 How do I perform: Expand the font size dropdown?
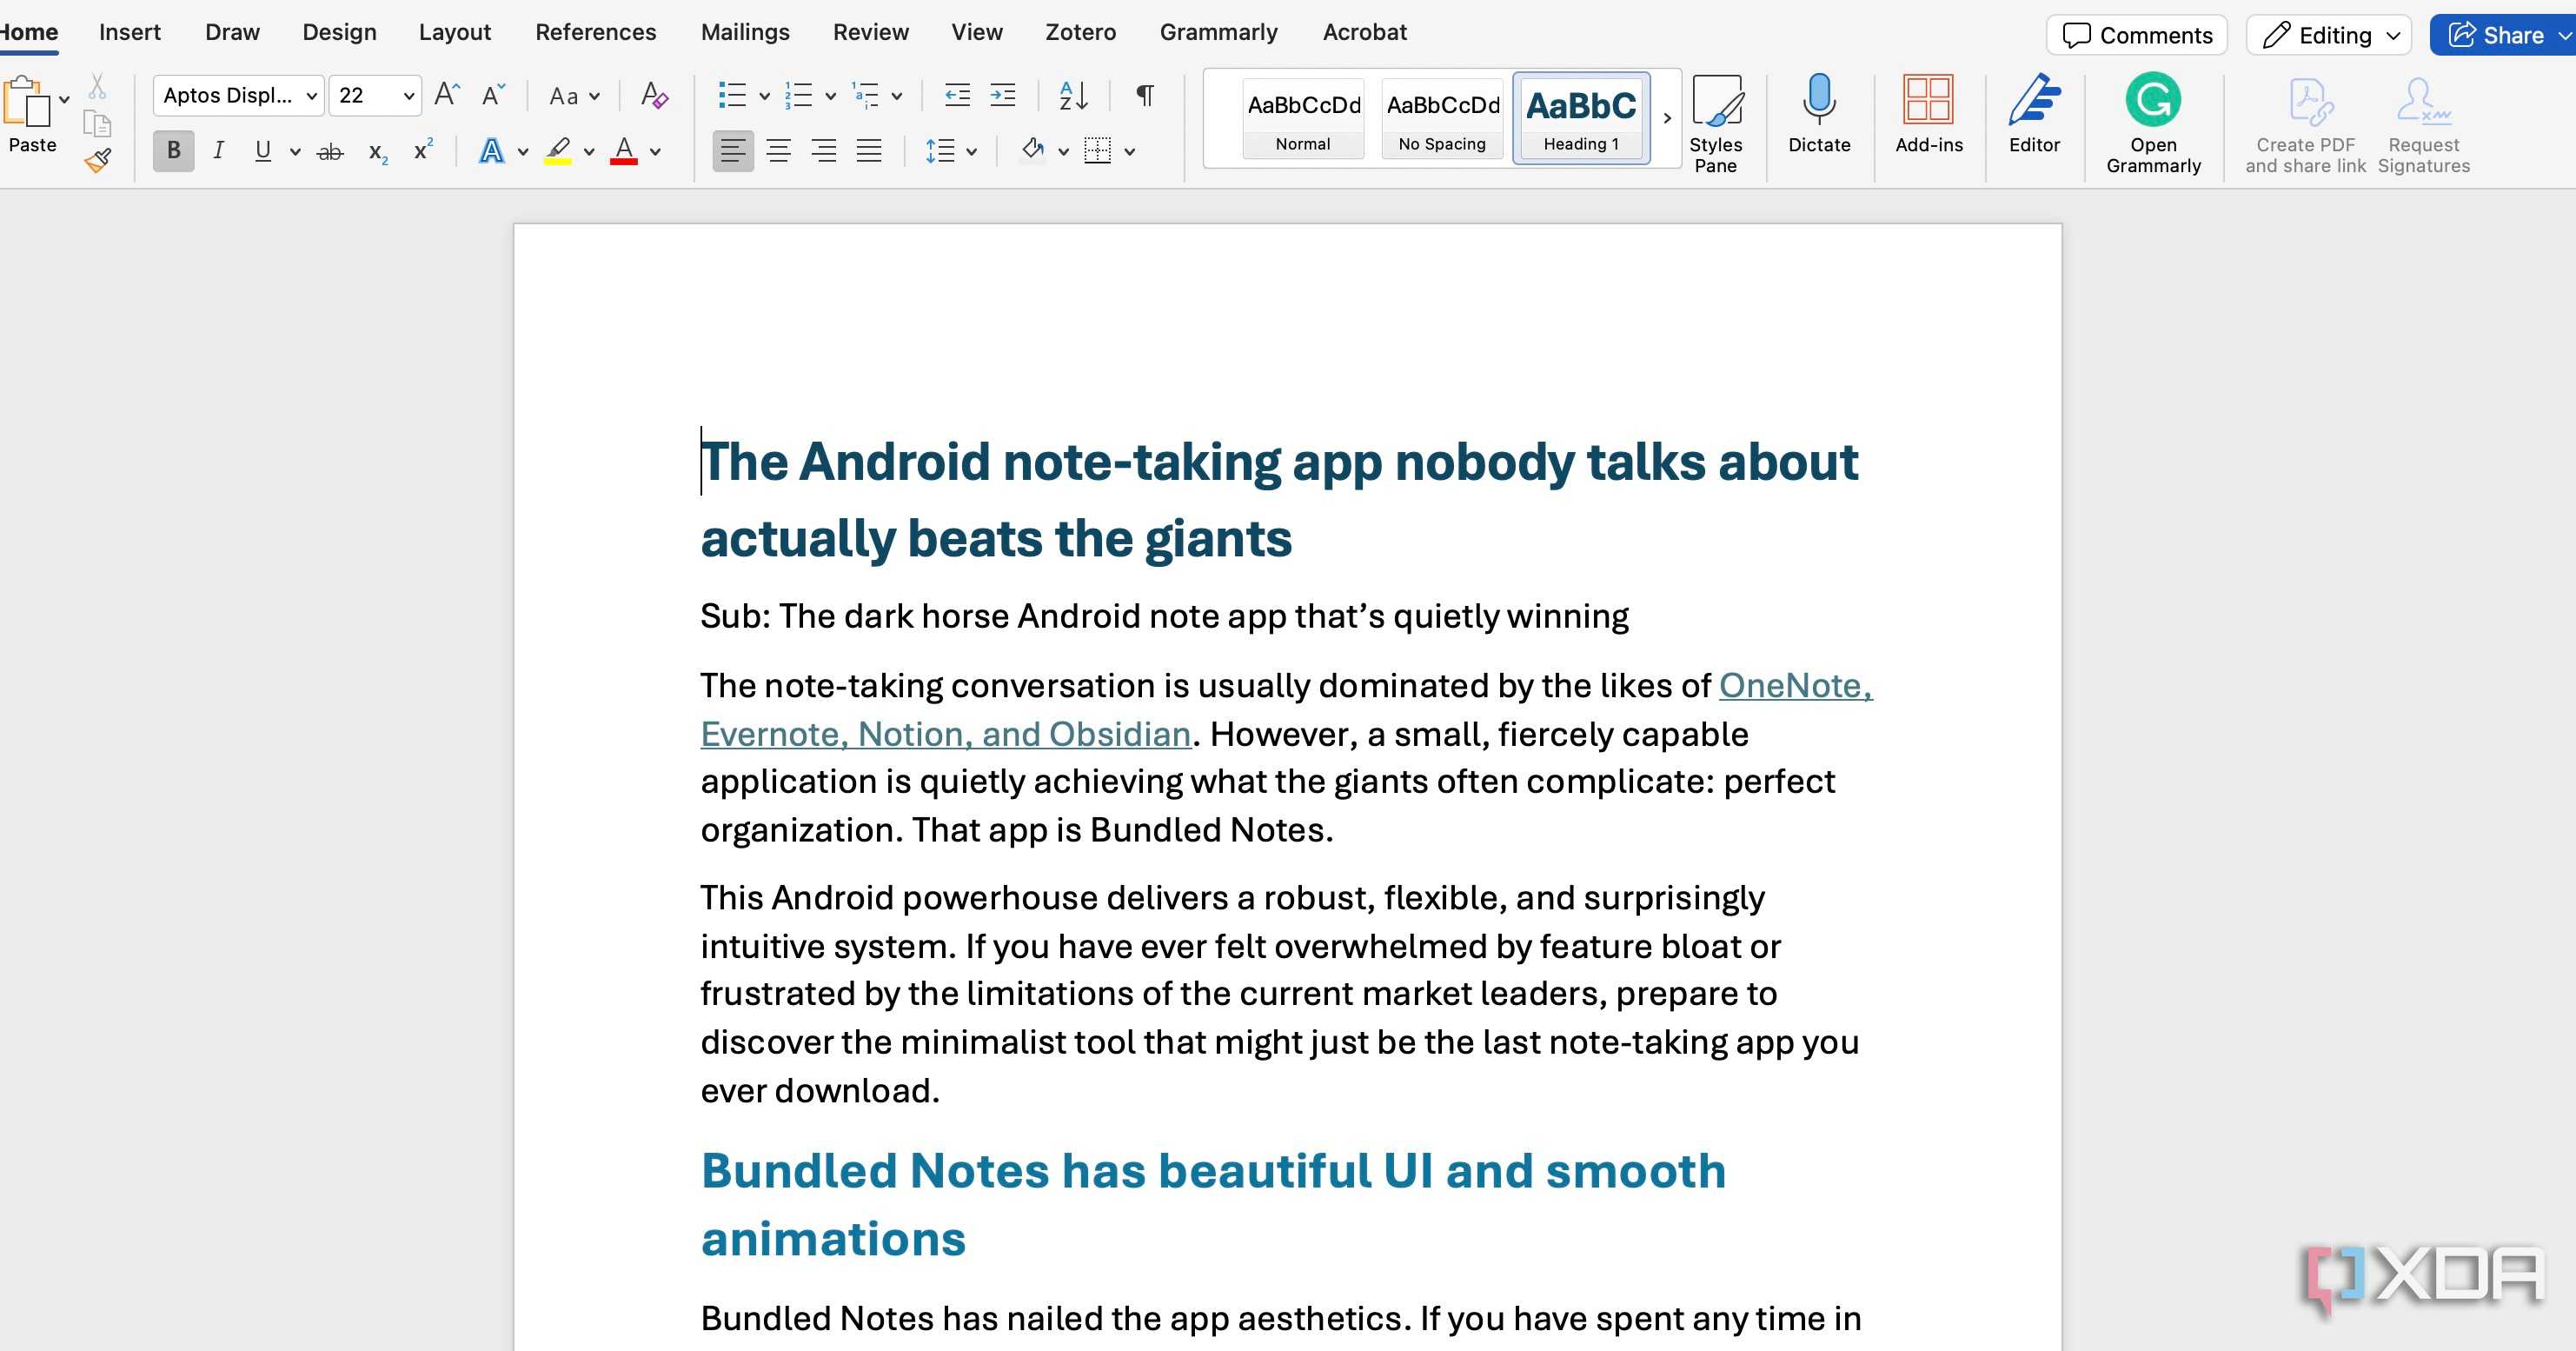(408, 96)
